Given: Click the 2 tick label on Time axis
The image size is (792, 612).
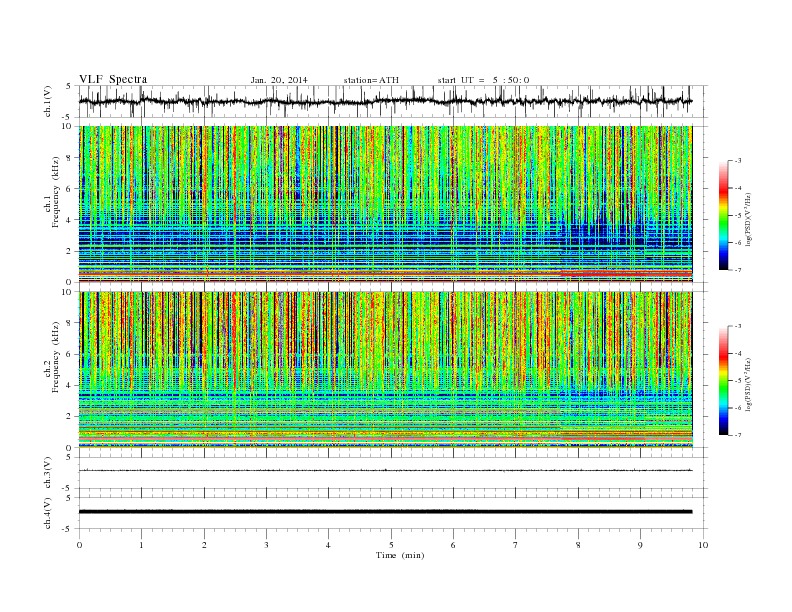Looking at the screenshot, I should coord(204,545).
